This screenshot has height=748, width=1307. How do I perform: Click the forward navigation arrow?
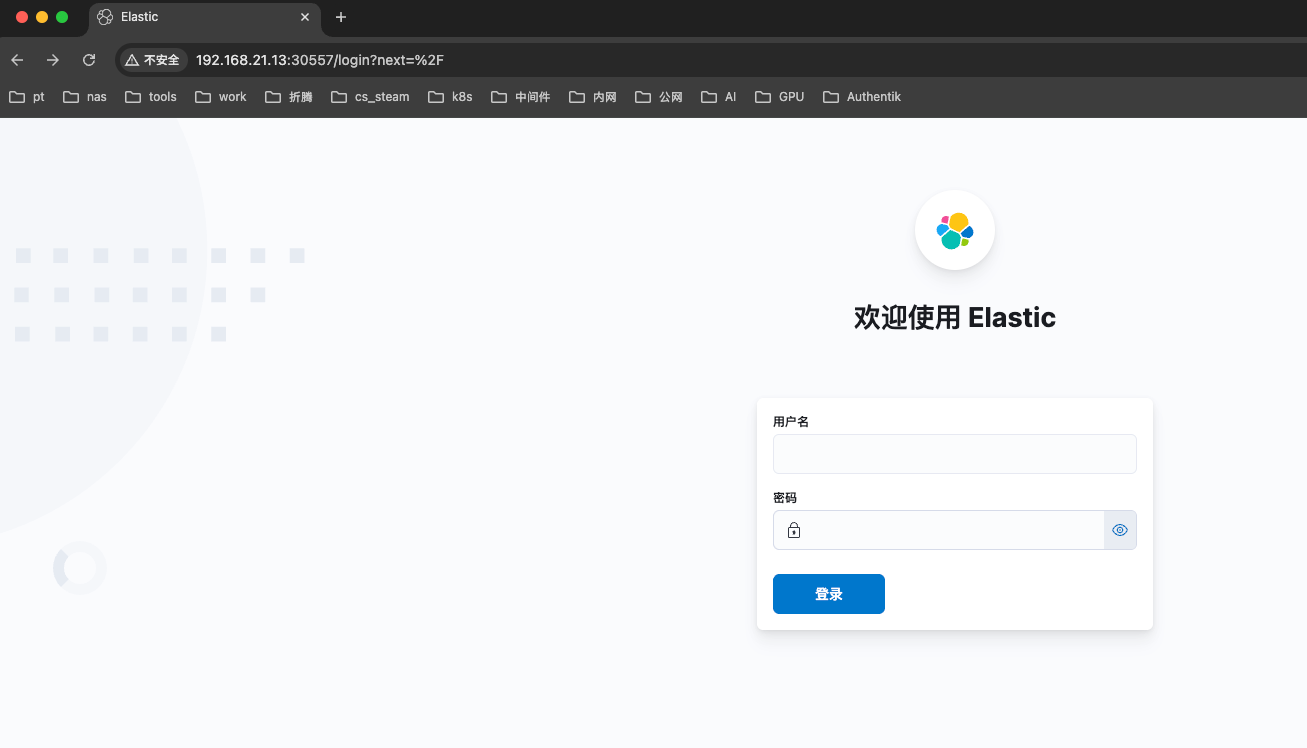(52, 60)
